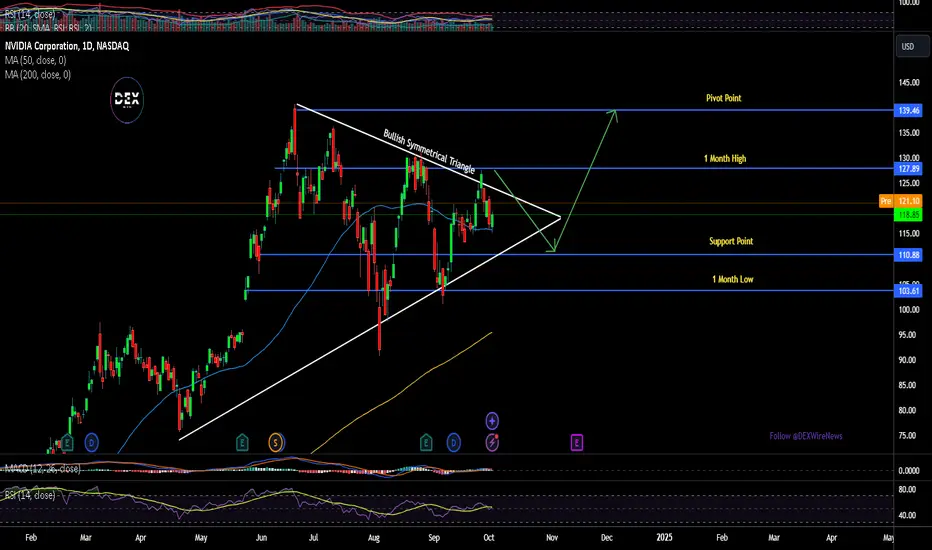The width and height of the screenshot is (932, 550).
Task: Select the Bullish Symmetrical Triangle label
Action: [x=429, y=151]
